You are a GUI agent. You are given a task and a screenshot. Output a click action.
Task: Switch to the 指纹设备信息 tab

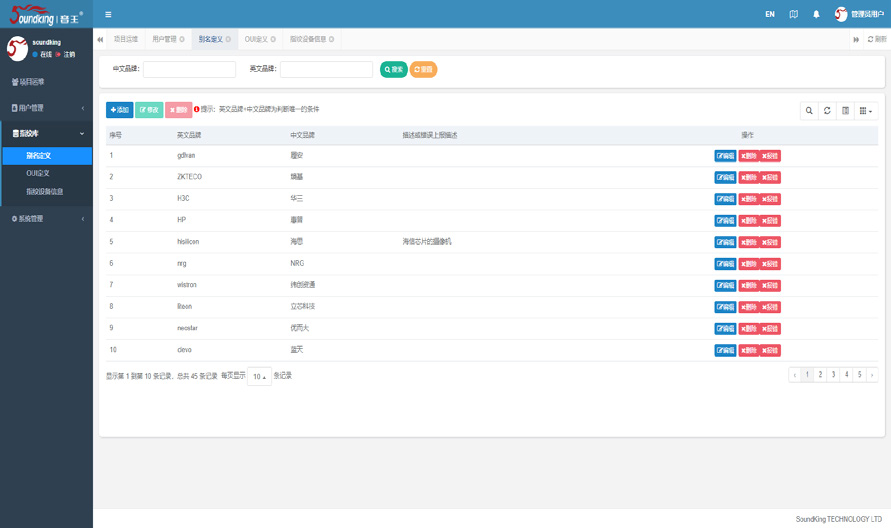tap(307, 39)
